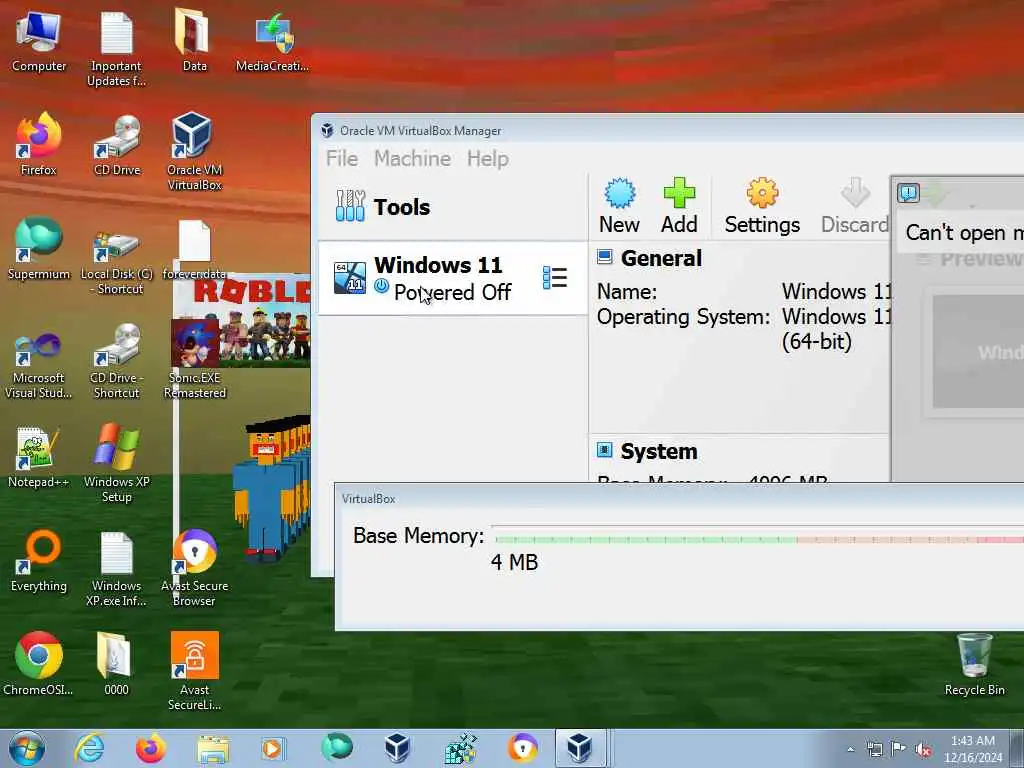This screenshot has height=768, width=1024.
Task: Launch Oracle VM VirtualBox desktop shortcut
Action: pos(194,152)
